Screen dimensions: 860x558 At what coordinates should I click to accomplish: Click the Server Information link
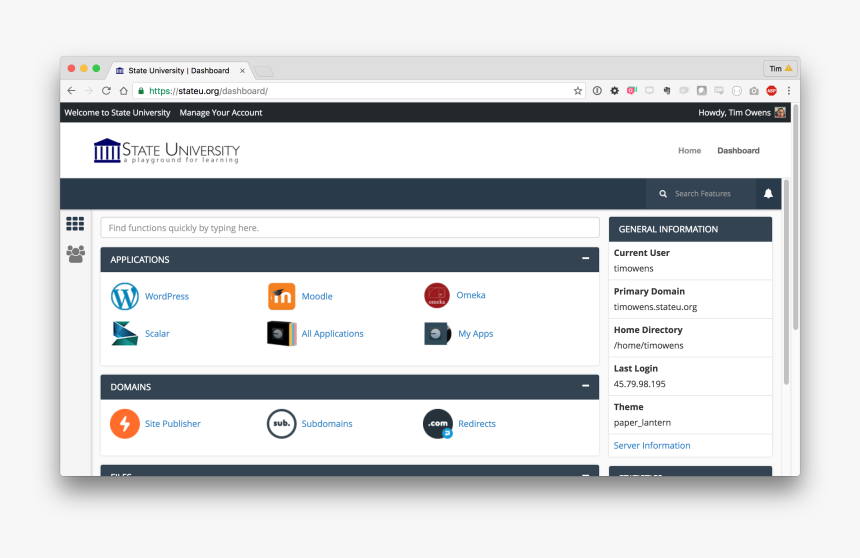[652, 446]
